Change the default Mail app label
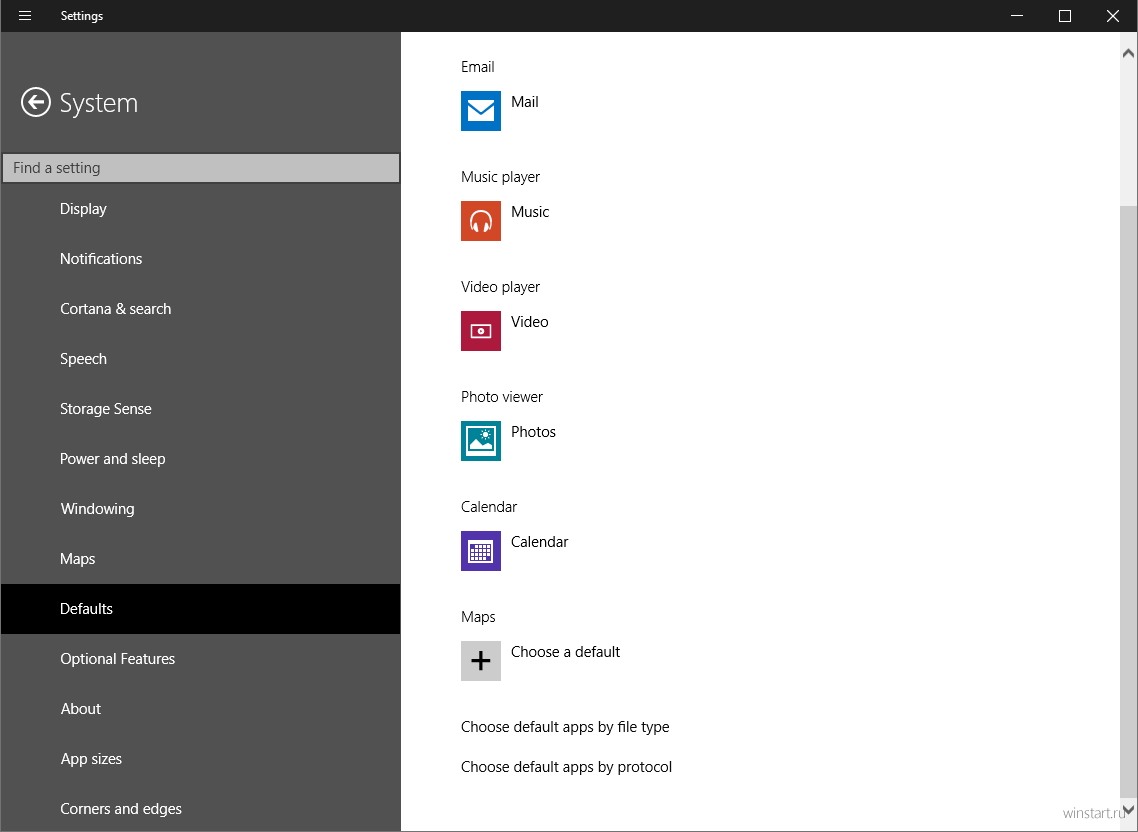Image resolution: width=1138 pixels, height=832 pixels. coord(525,102)
